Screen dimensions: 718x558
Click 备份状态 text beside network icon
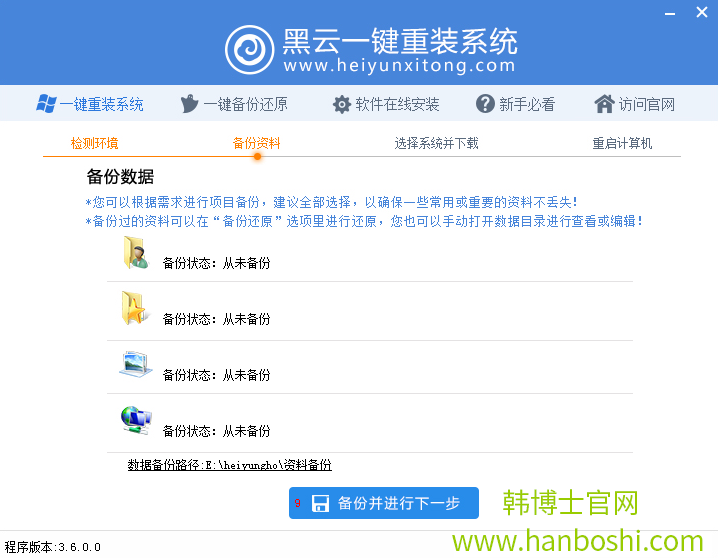[x=216, y=431]
